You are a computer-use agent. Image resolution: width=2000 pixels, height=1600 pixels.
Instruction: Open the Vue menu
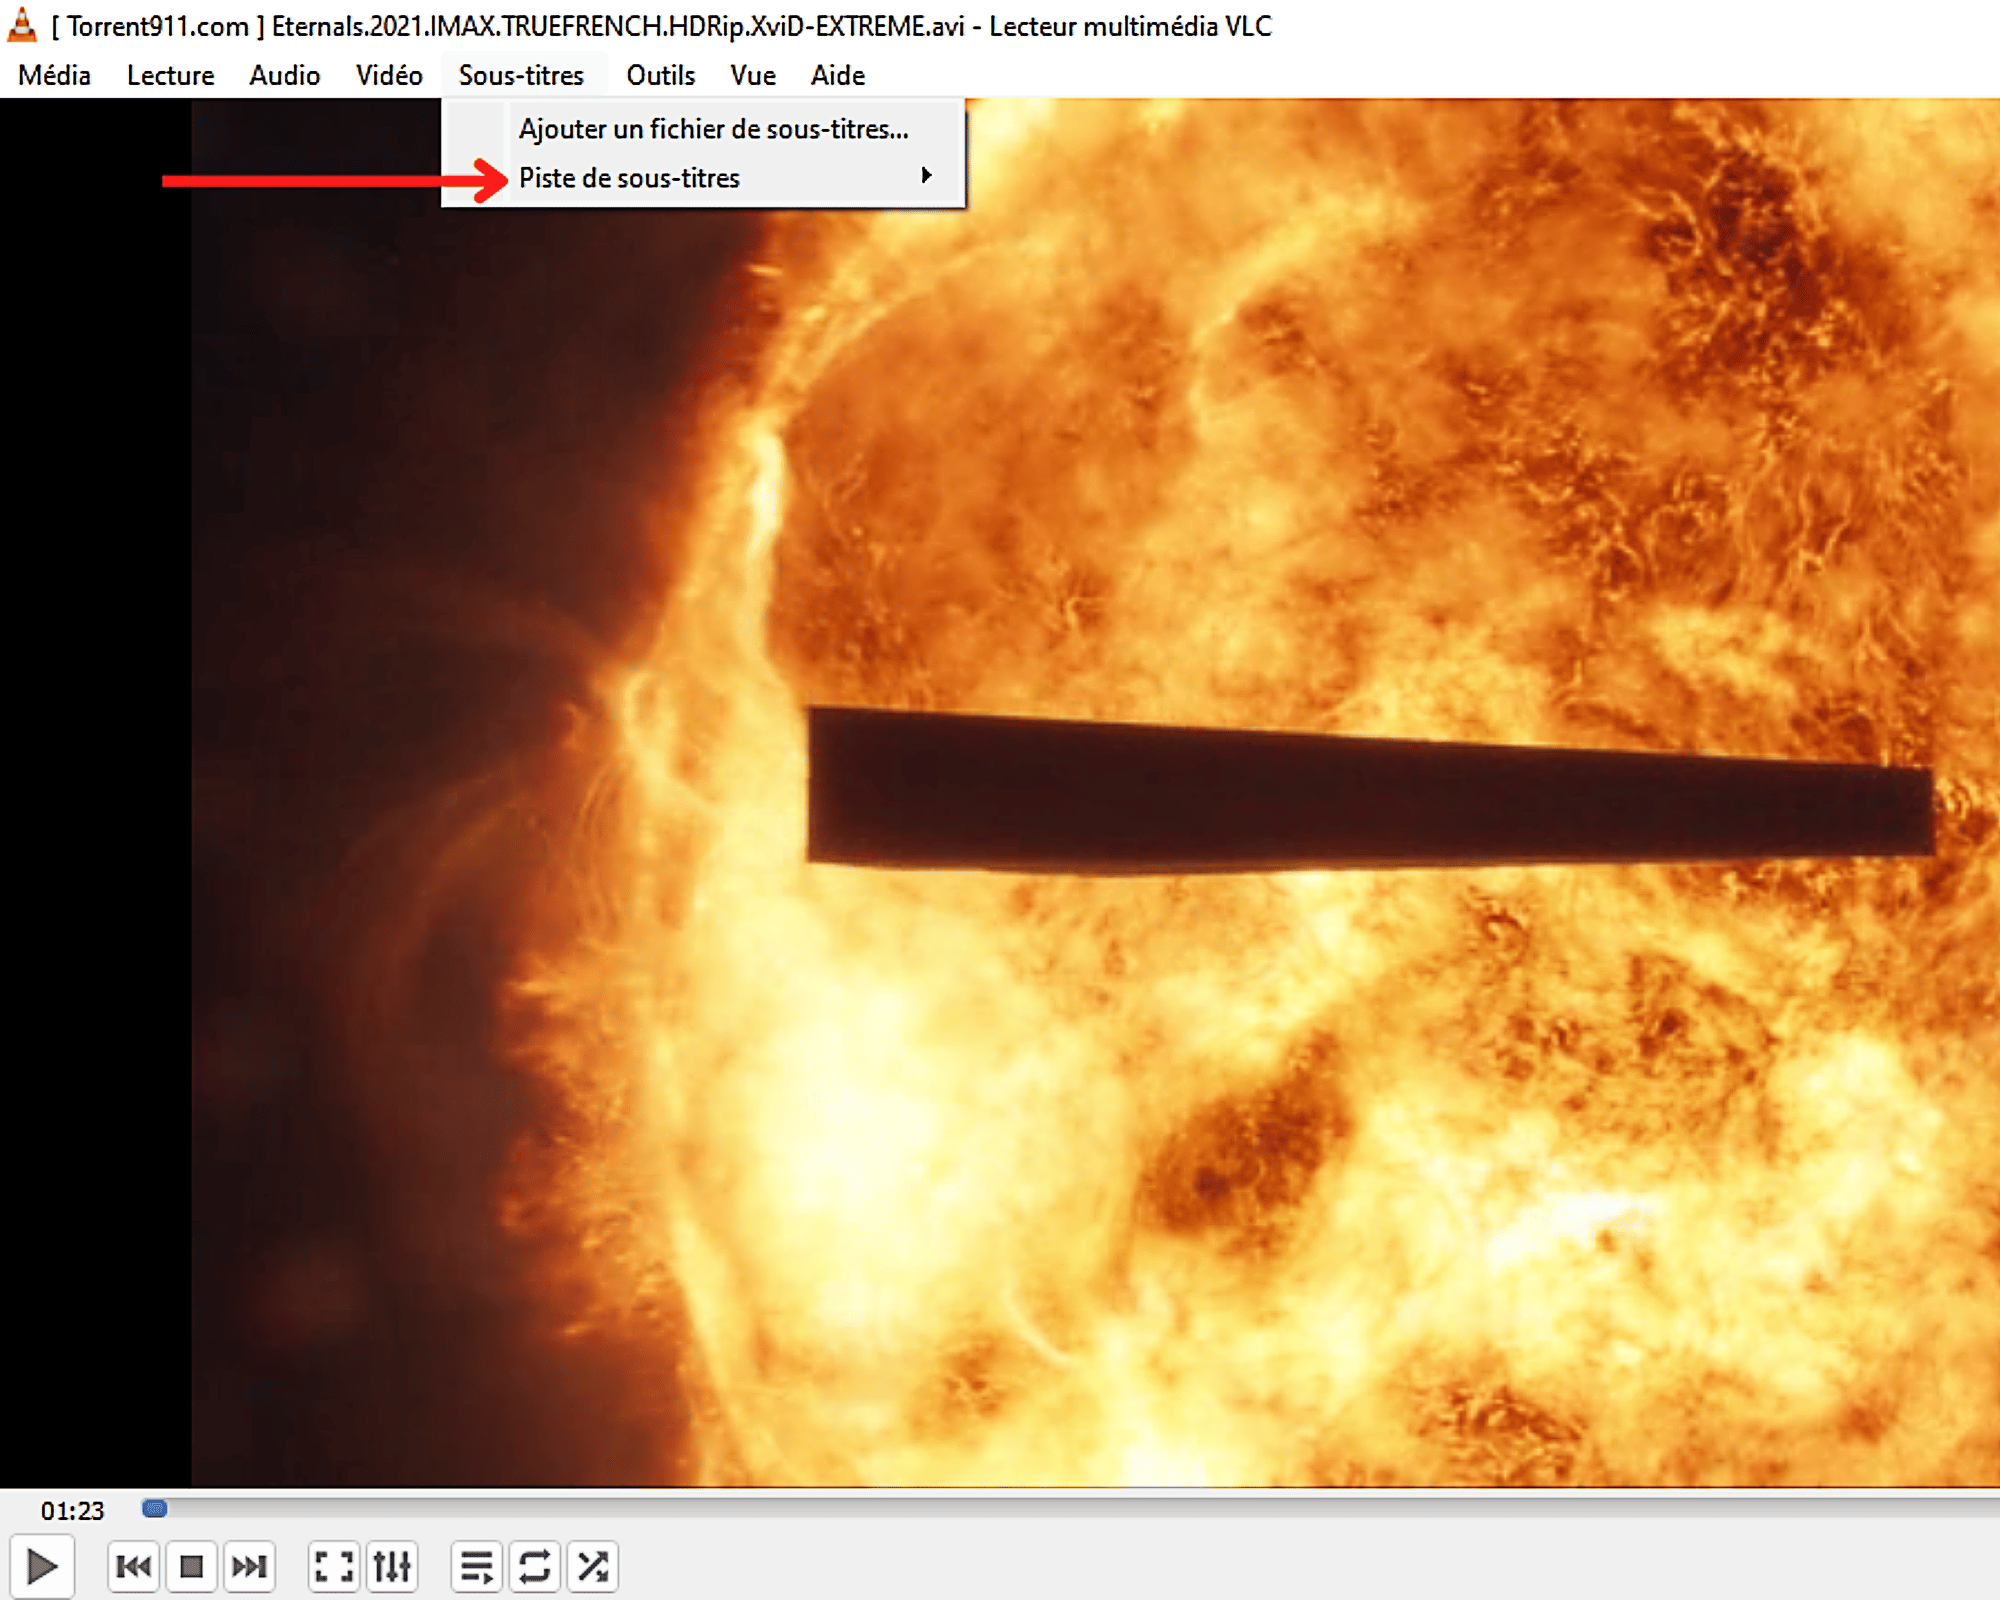[753, 75]
